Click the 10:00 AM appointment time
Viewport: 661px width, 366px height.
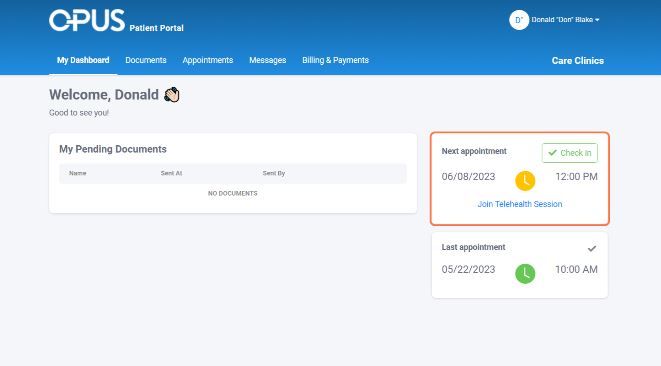coord(576,269)
